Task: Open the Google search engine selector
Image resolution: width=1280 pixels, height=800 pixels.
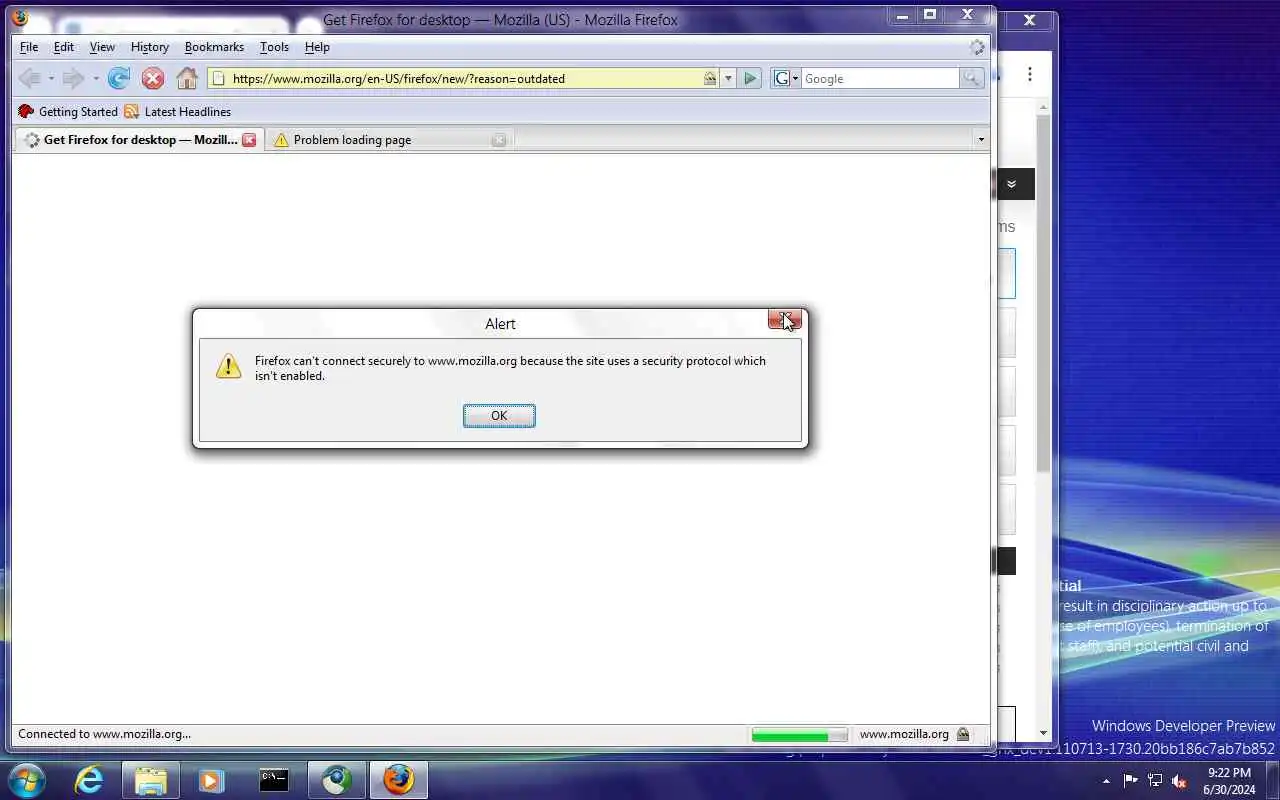Action: [x=787, y=78]
